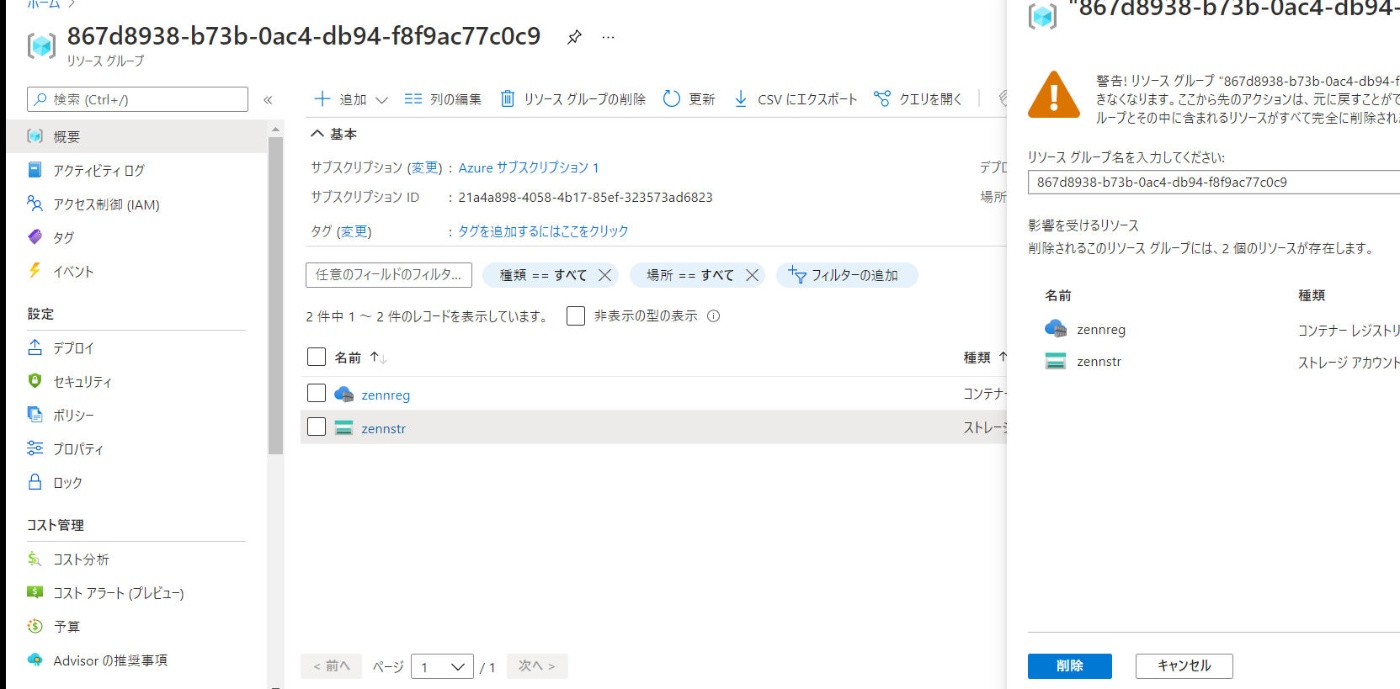This screenshot has height=689, width=1400.
Task: Toggle the select-all header checkbox
Action: click(x=317, y=357)
